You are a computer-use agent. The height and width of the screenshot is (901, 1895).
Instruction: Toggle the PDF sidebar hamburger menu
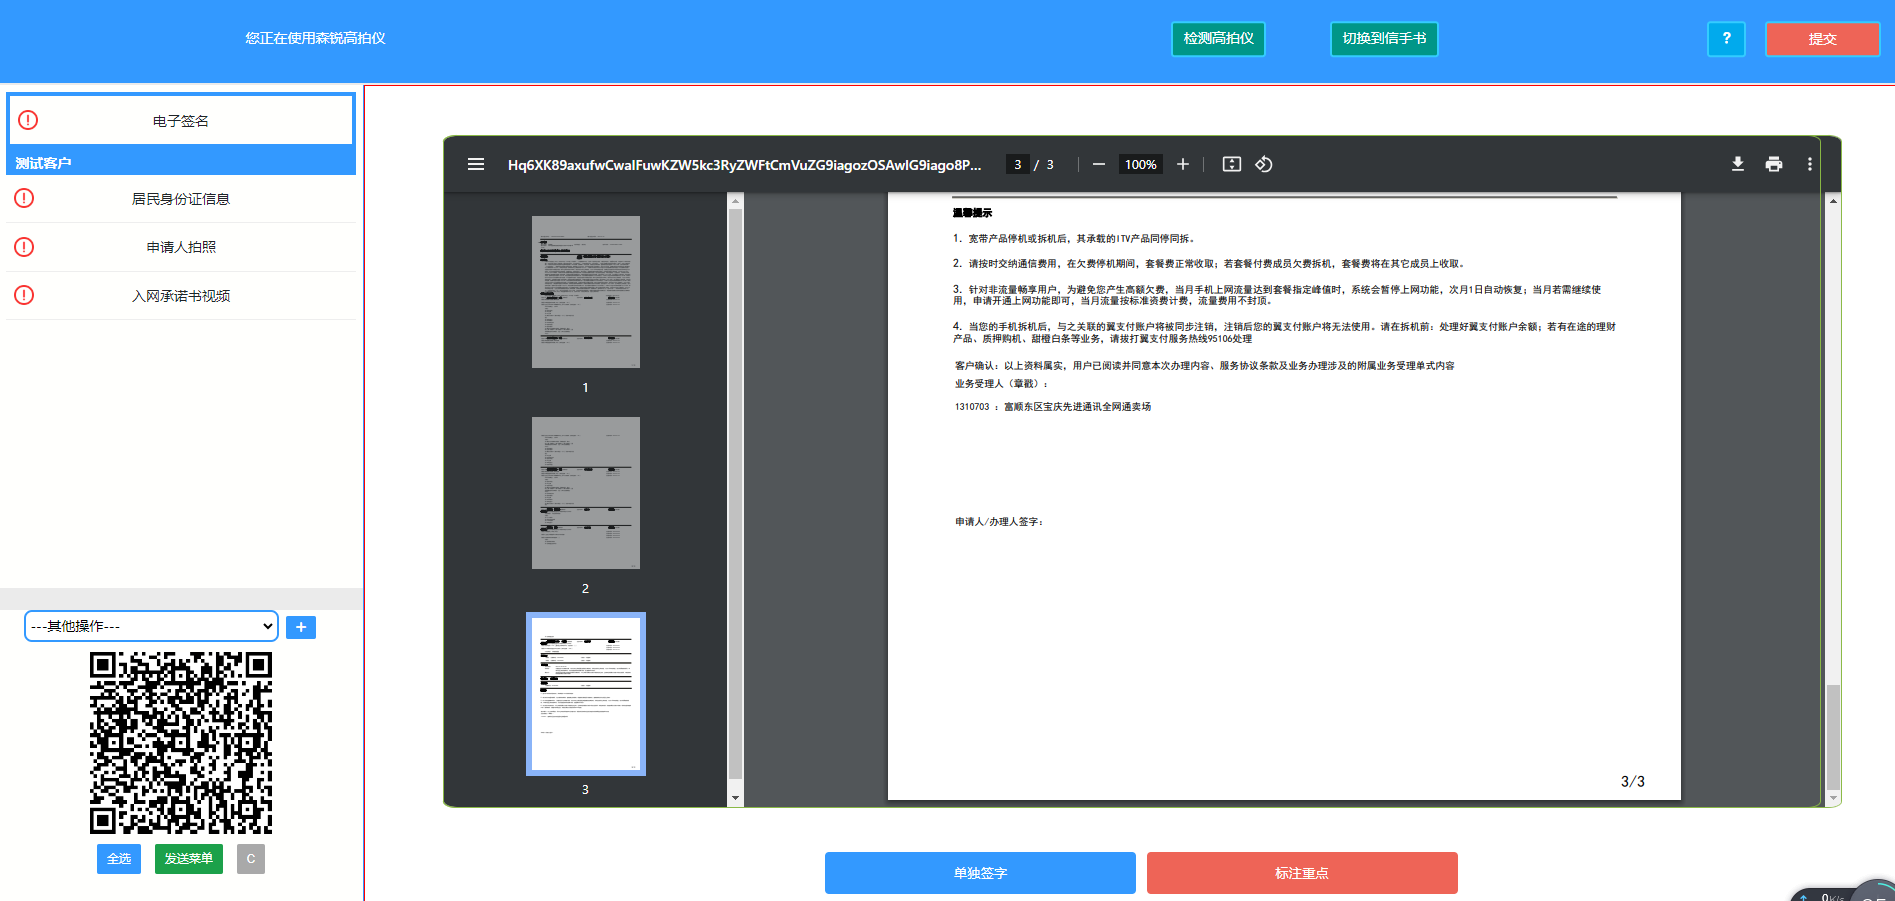point(476,164)
